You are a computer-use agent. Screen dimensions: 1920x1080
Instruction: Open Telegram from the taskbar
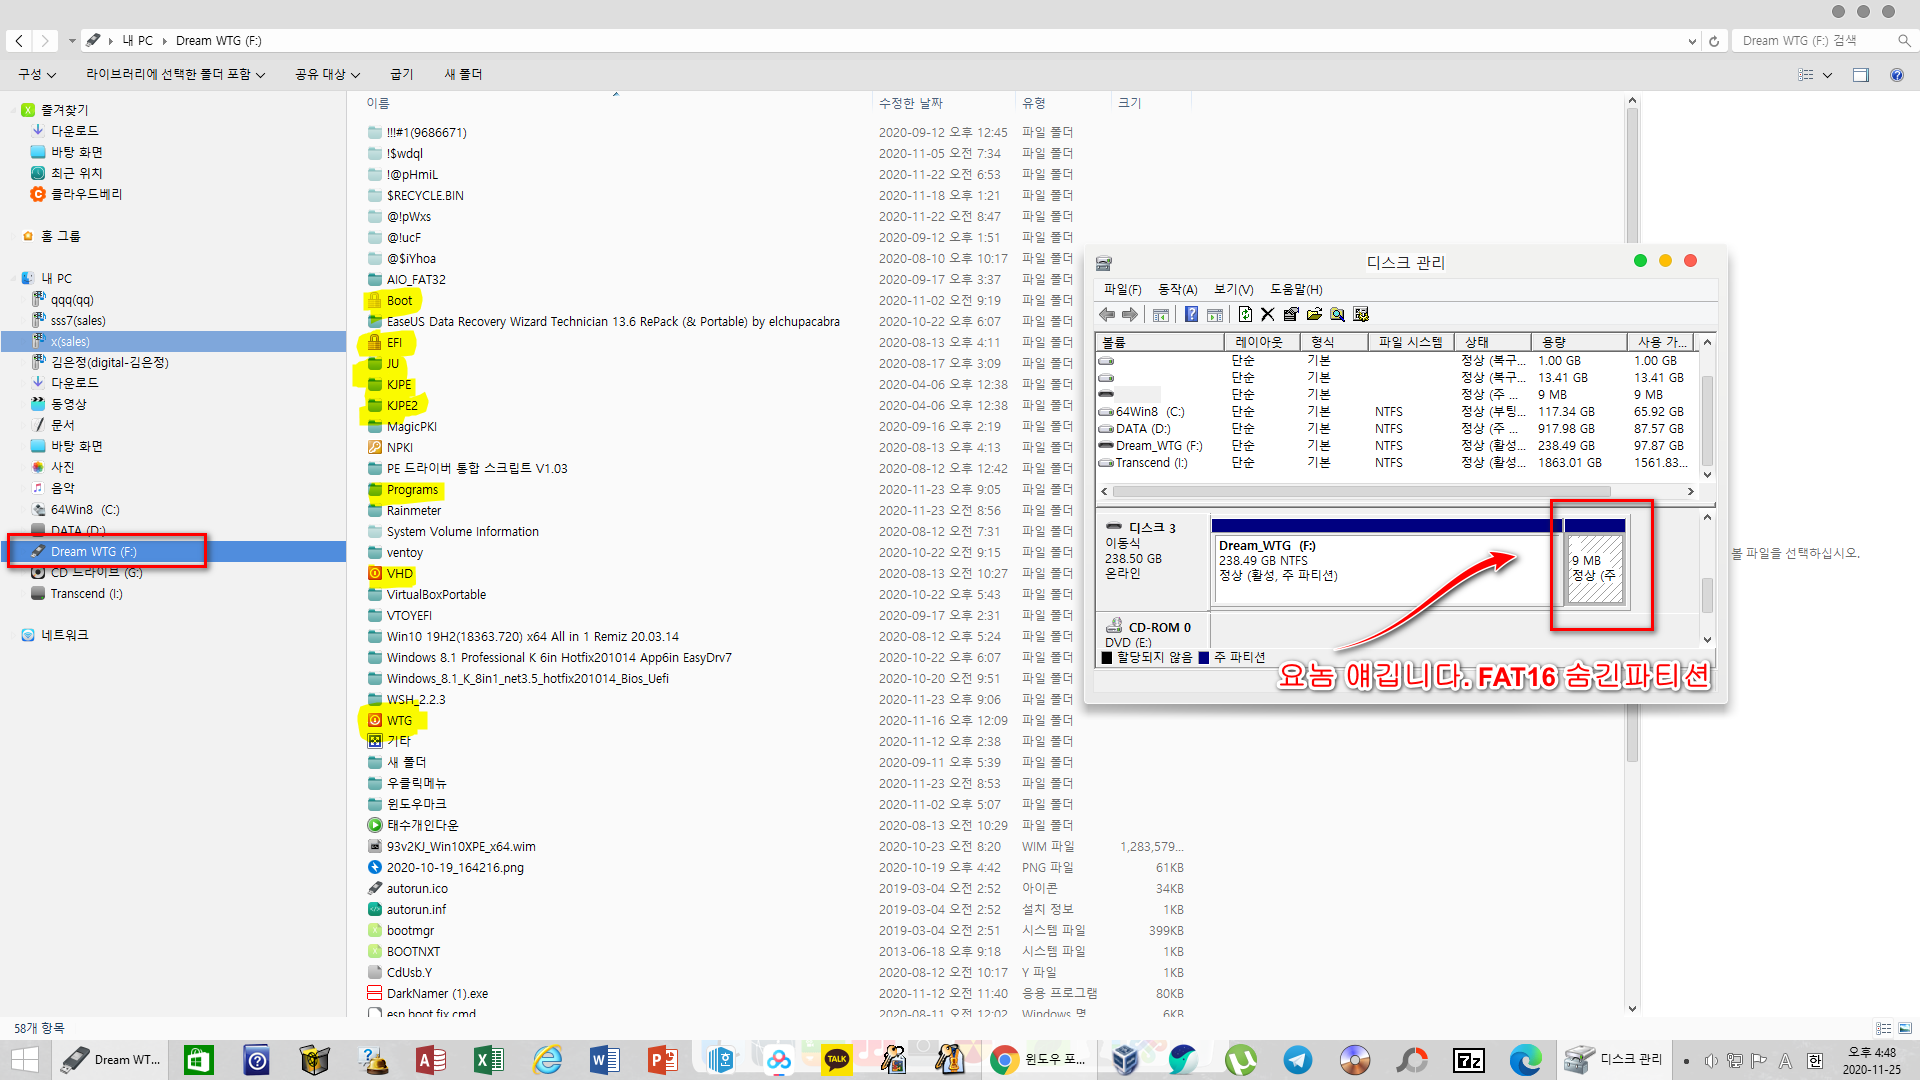click(x=1298, y=1060)
